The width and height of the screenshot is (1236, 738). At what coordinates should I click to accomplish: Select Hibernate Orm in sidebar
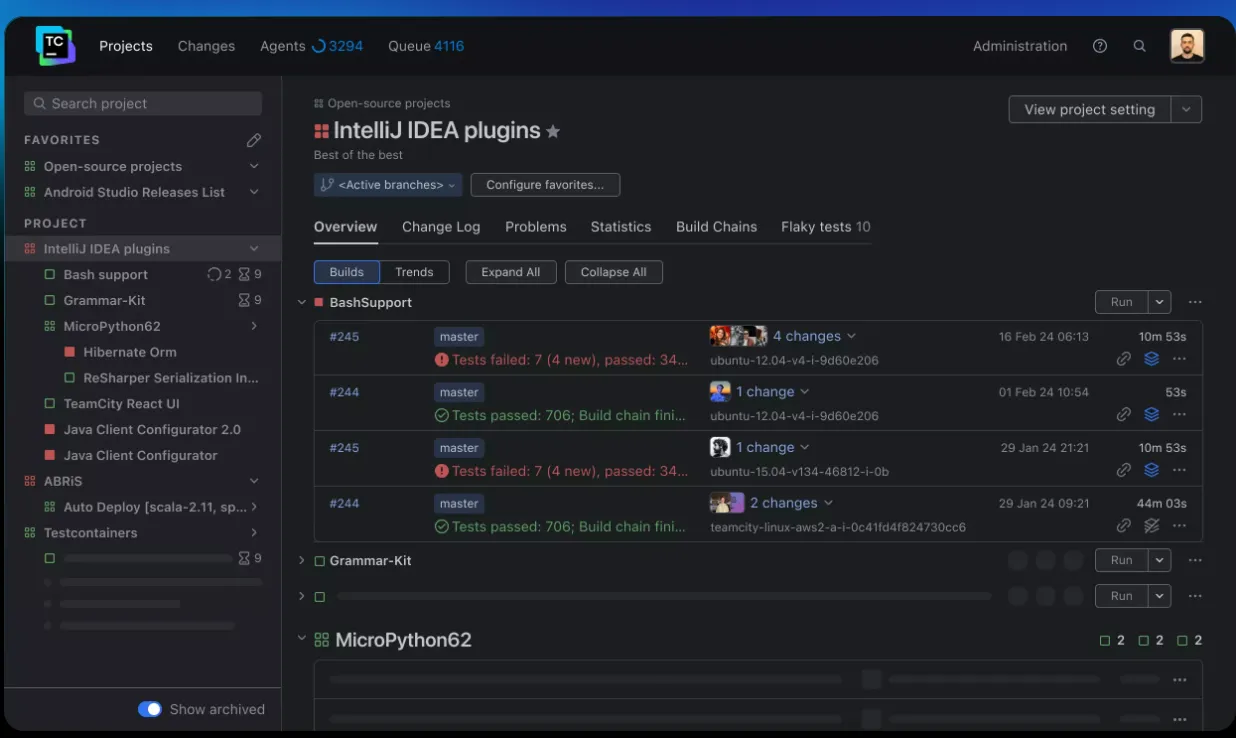[130, 352]
